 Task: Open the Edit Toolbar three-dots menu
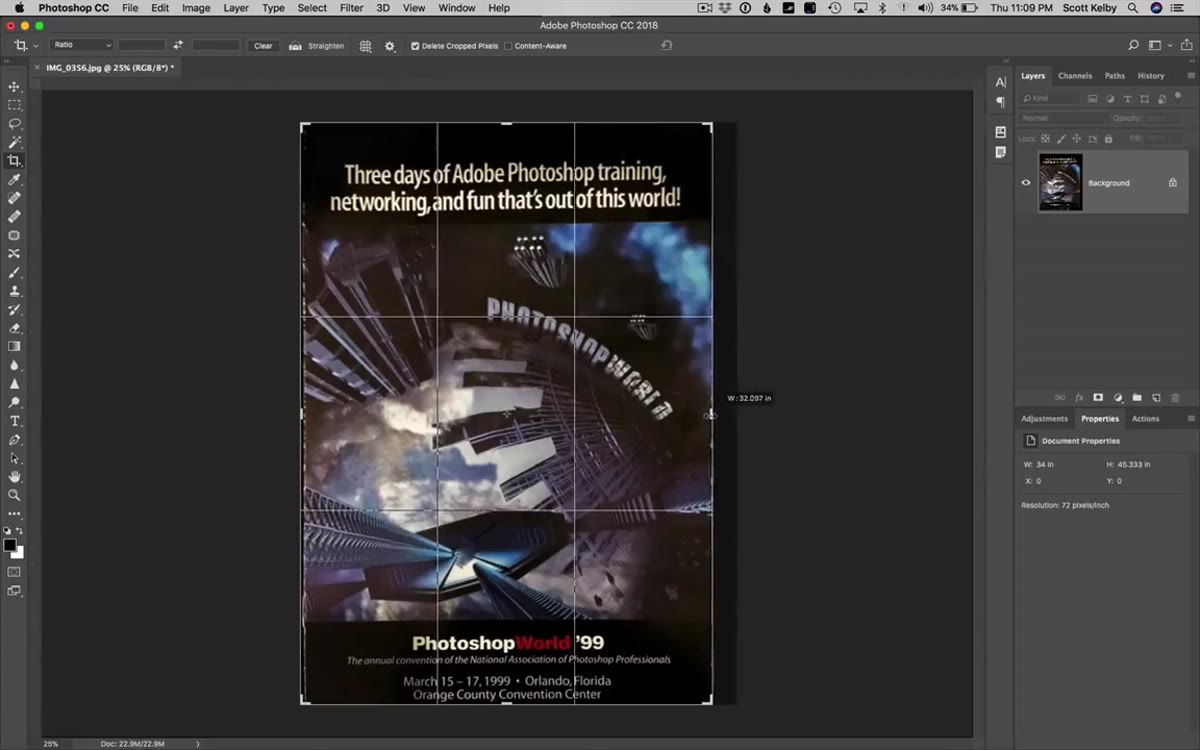(x=14, y=514)
